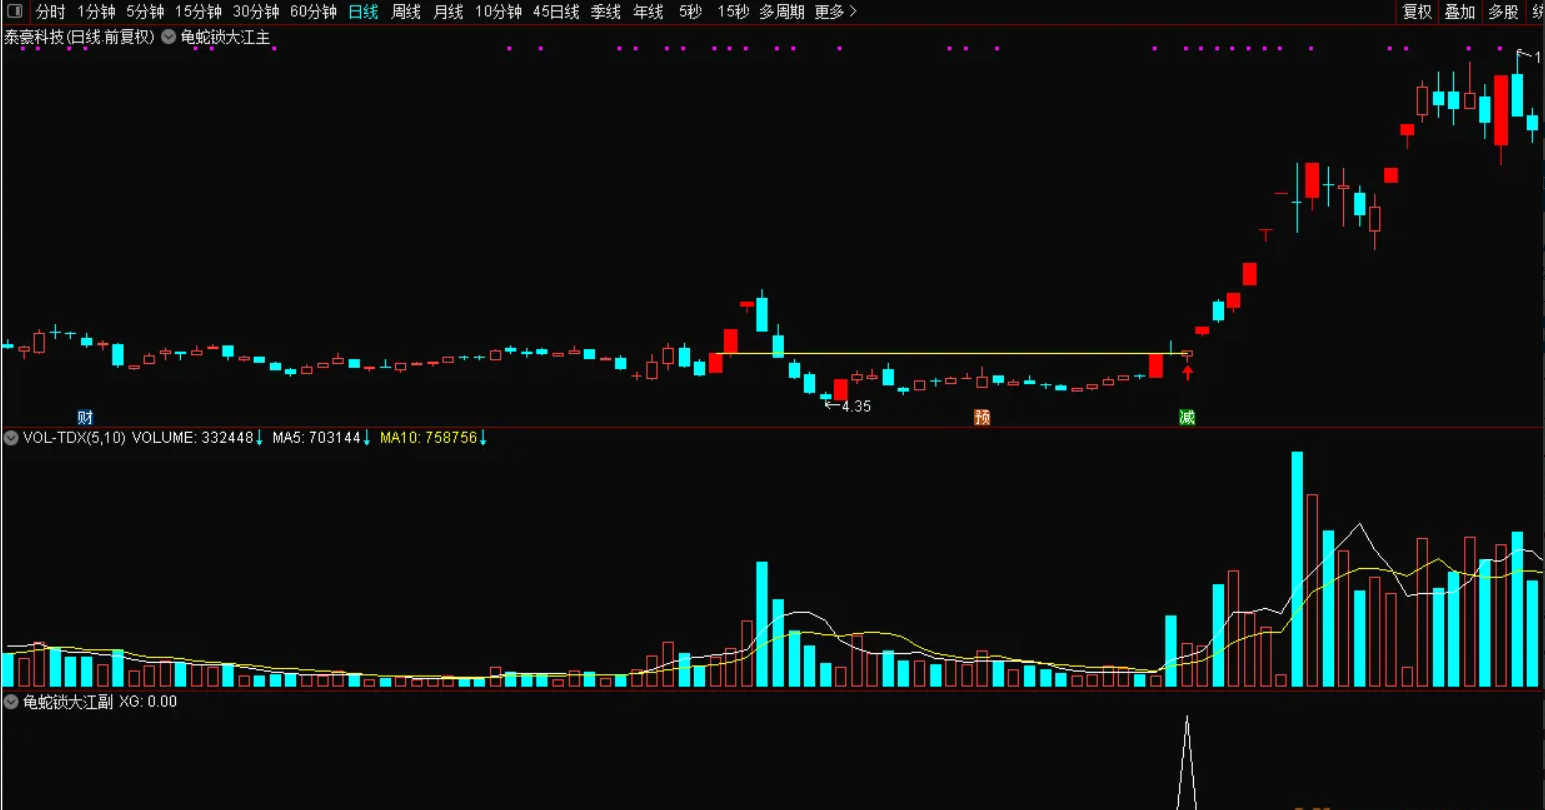Toggle 叠加 overlay mode
Image resolution: width=1545 pixels, height=810 pixels.
point(1460,12)
